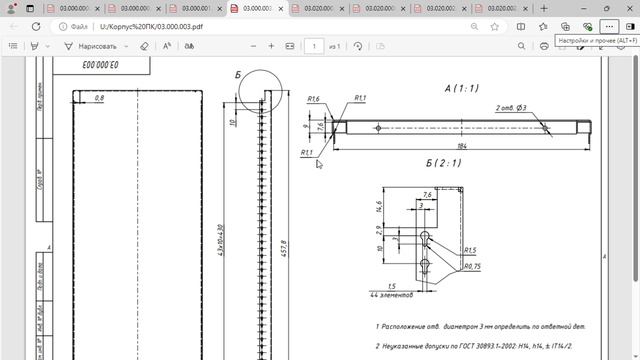This screenshot has width=640, height=360.
Task: Click the detail label Б near circle
Action: (238, 75)
